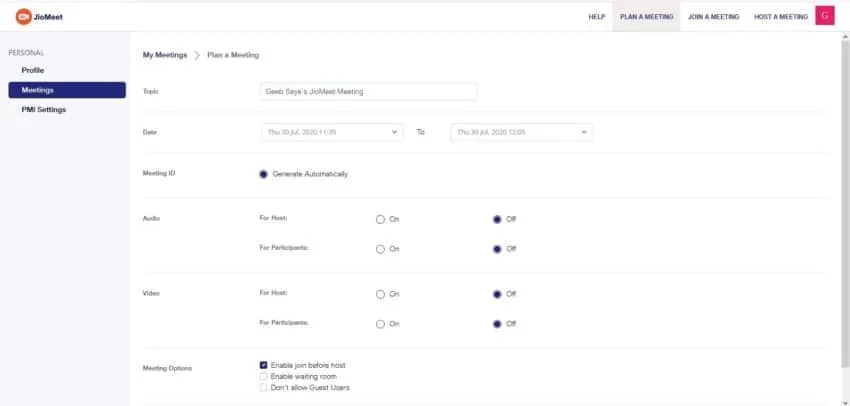Click the Meeting Options label
Image resolution: width=850 pixels, height=406 pixels.
167,369
